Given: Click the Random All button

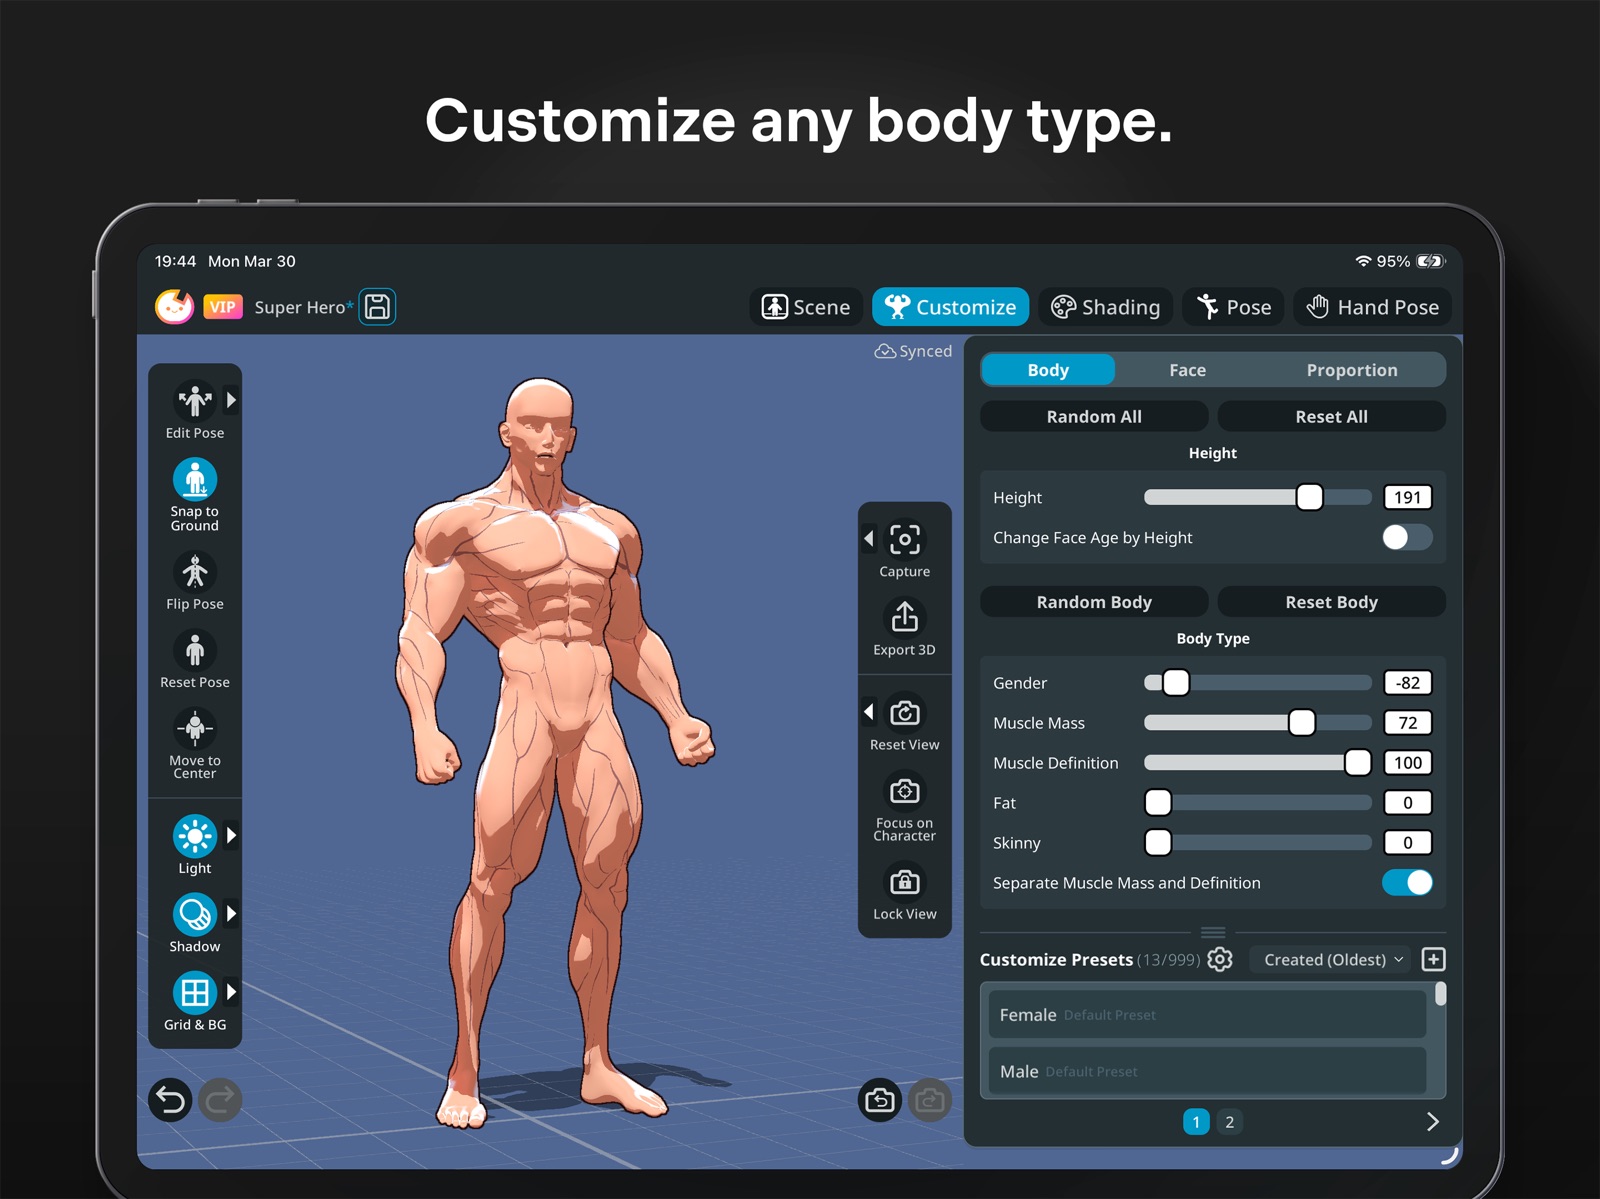Looking at the screenshot, I should [x=1094, y=417].
